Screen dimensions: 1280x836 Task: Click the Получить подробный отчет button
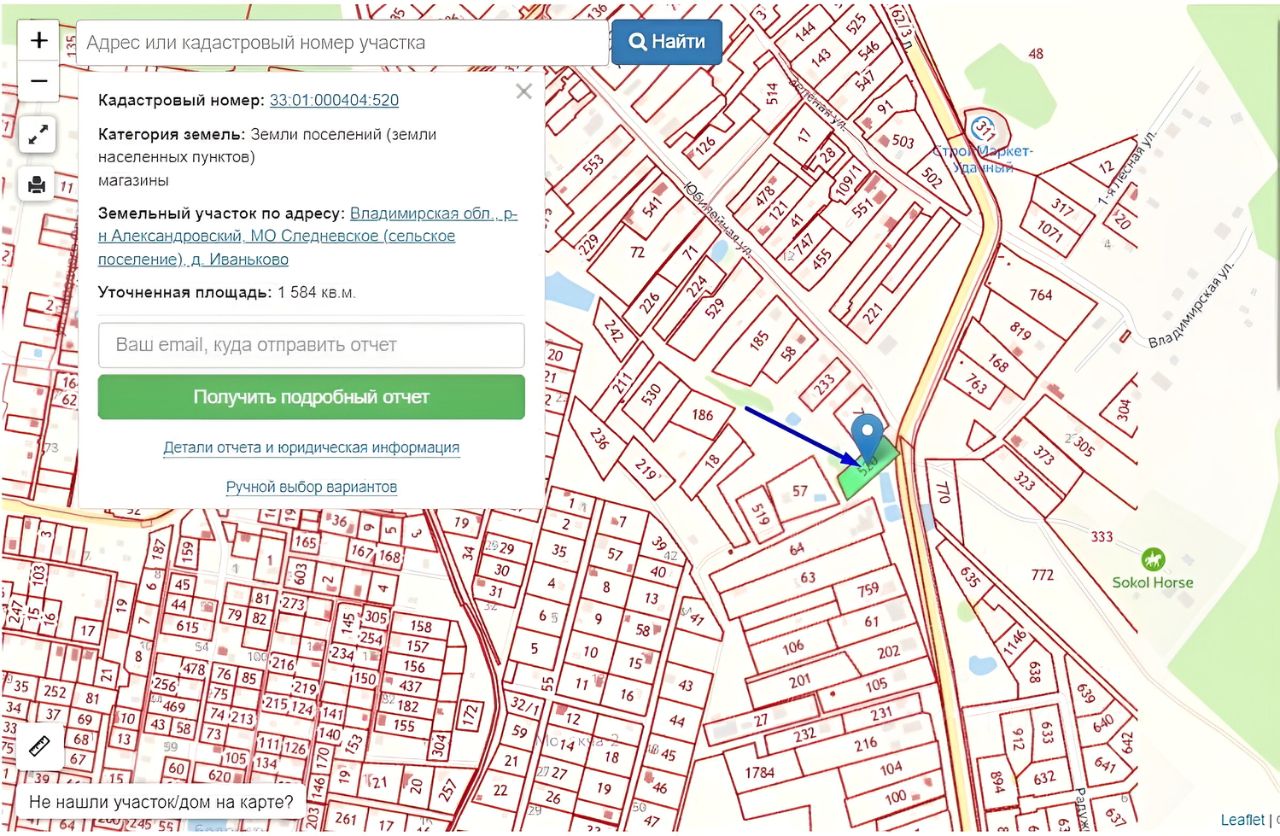pyautogui.click(x=311, y=397)
